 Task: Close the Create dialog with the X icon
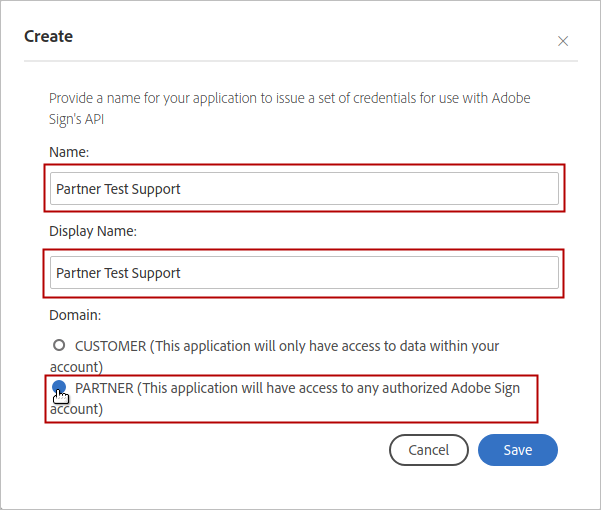[563, 41]
